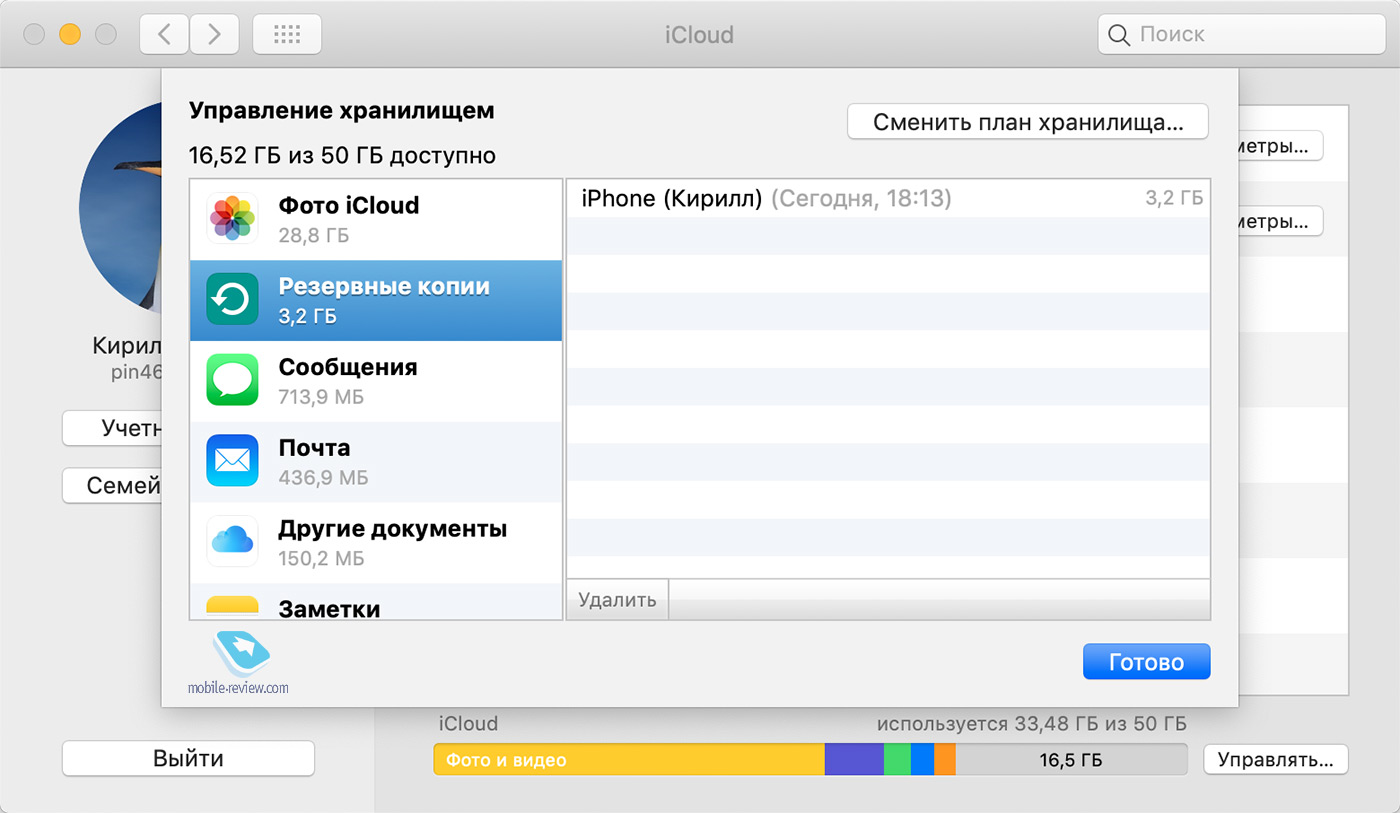The image size is (1400, 813).
Task: Click the green Messages bubble icon
Action: (232, 380)
